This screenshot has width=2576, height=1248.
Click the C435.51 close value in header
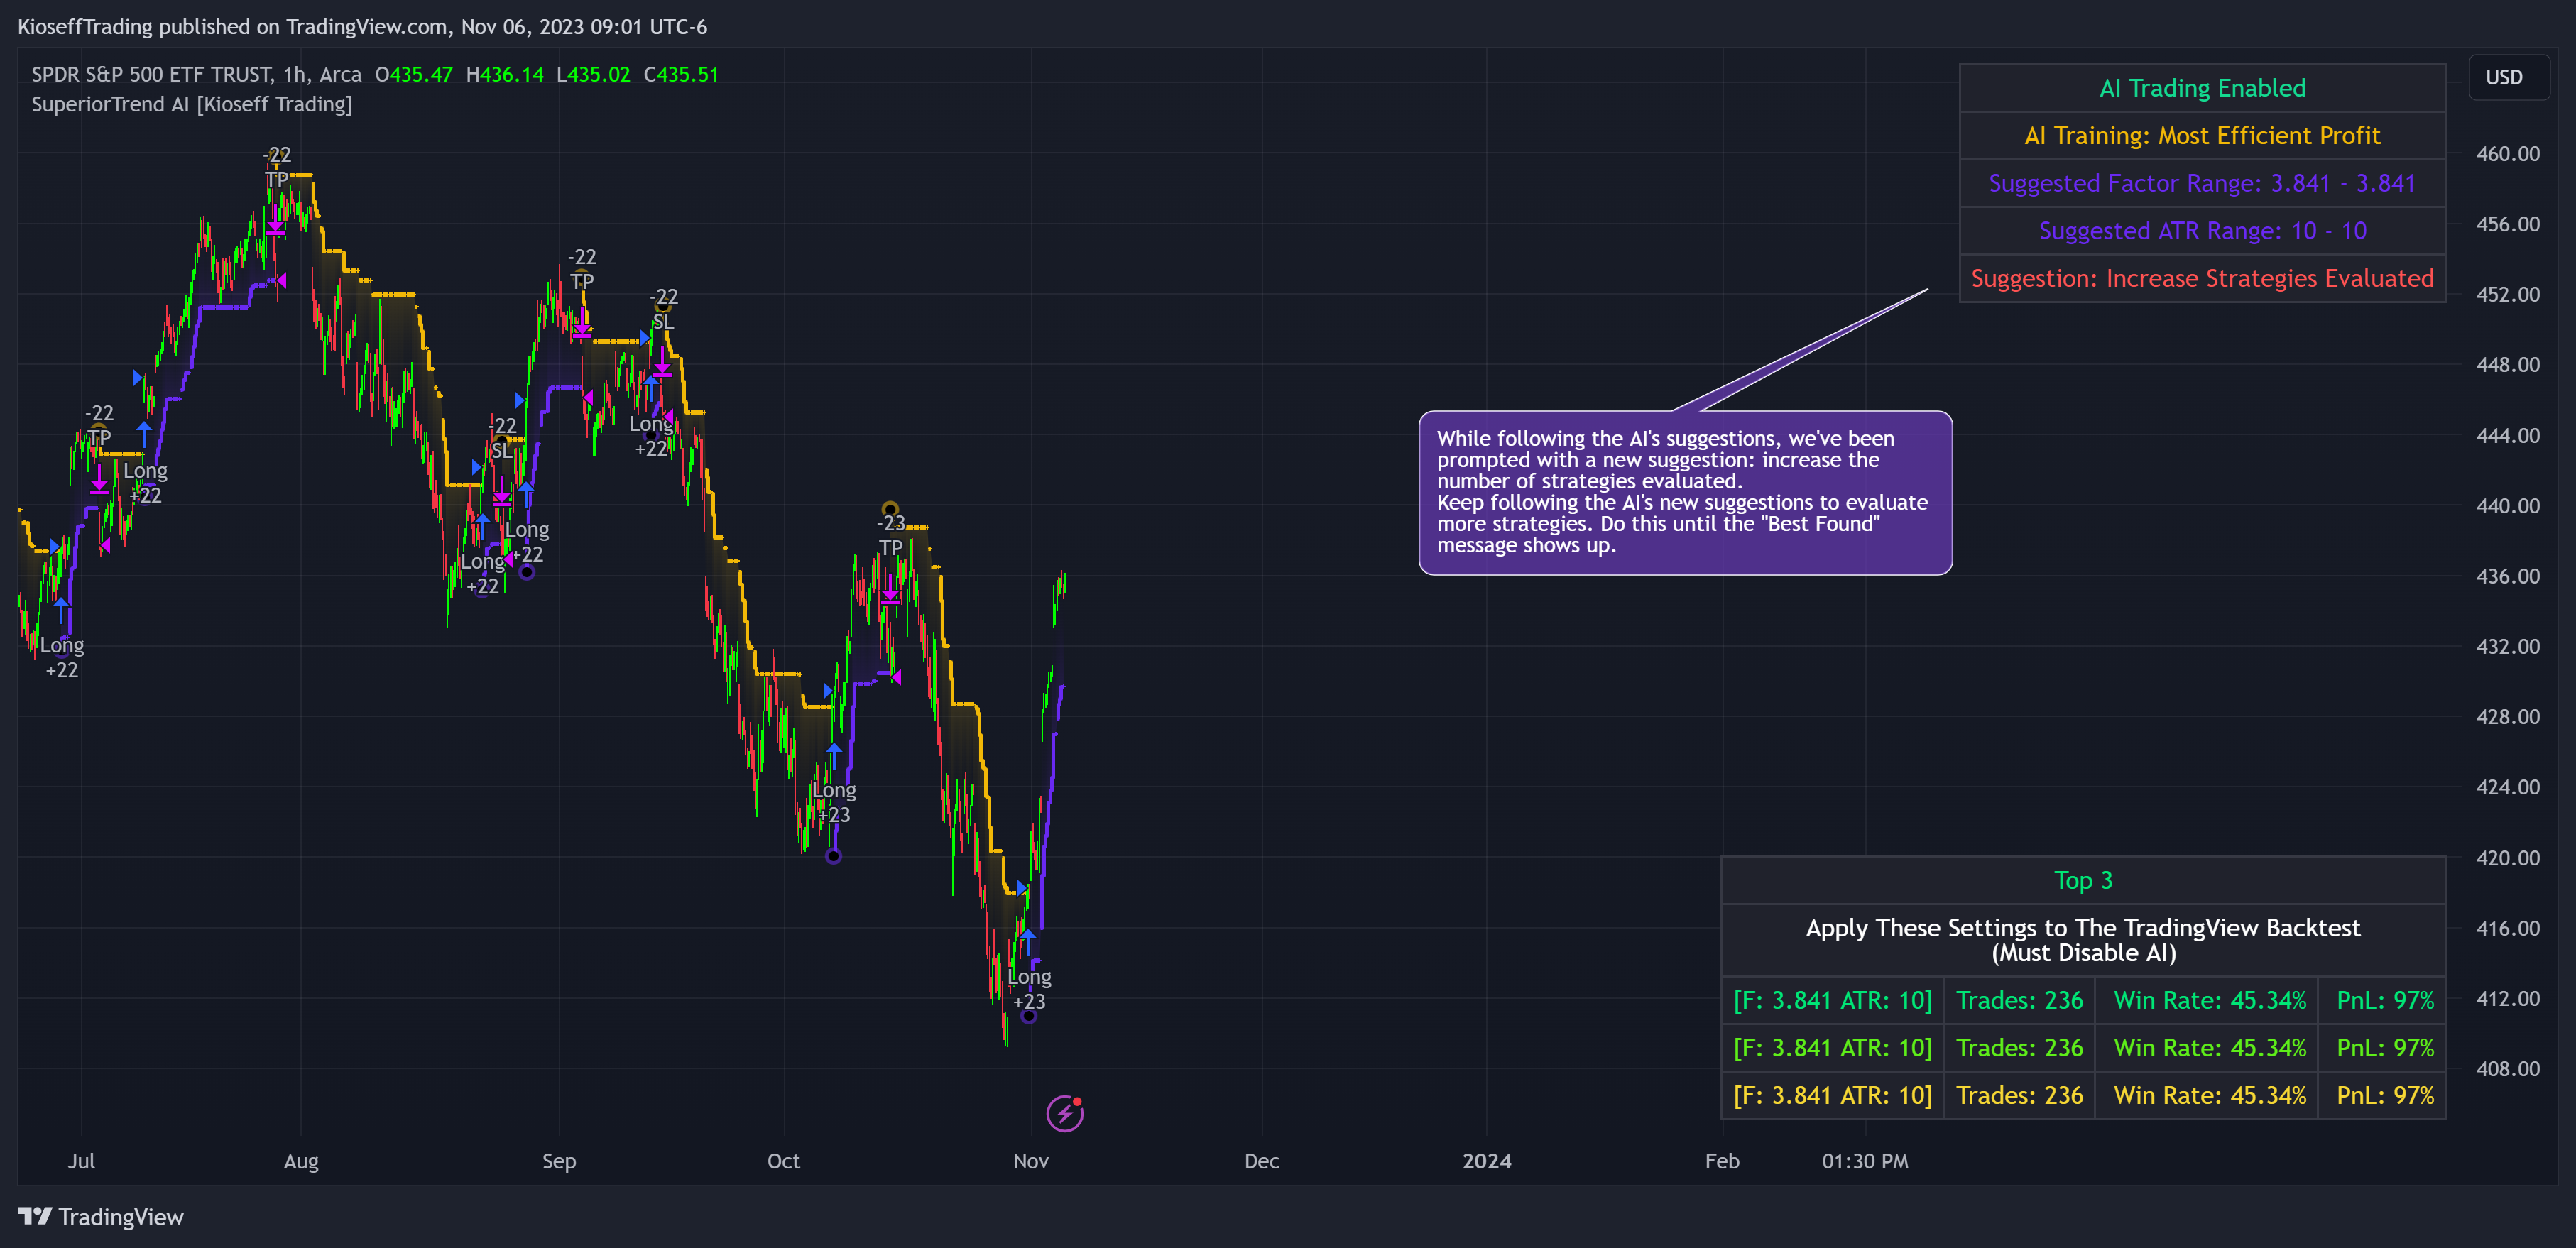click(x=681, y=74)
